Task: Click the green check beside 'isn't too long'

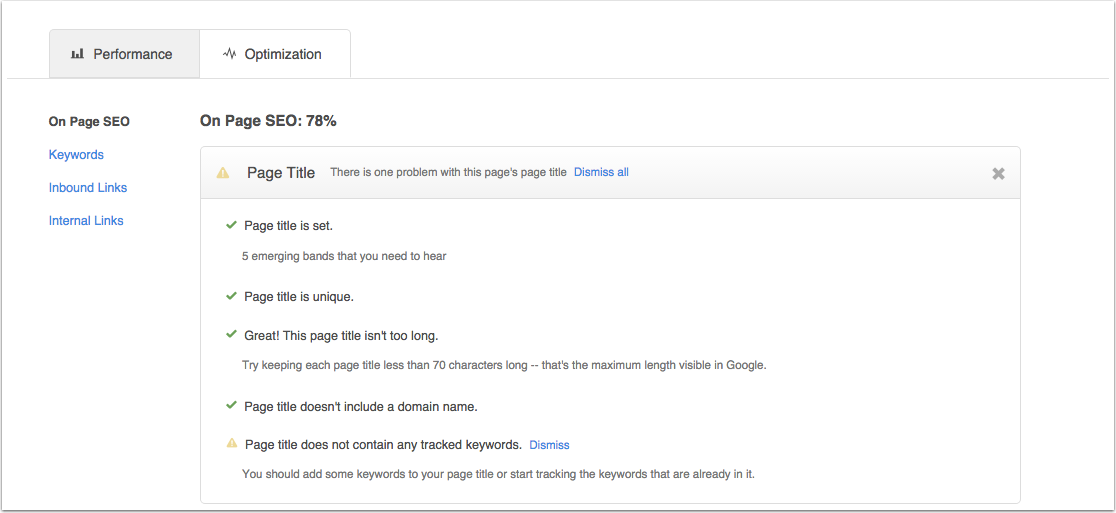Action: [x=231, y=334]
